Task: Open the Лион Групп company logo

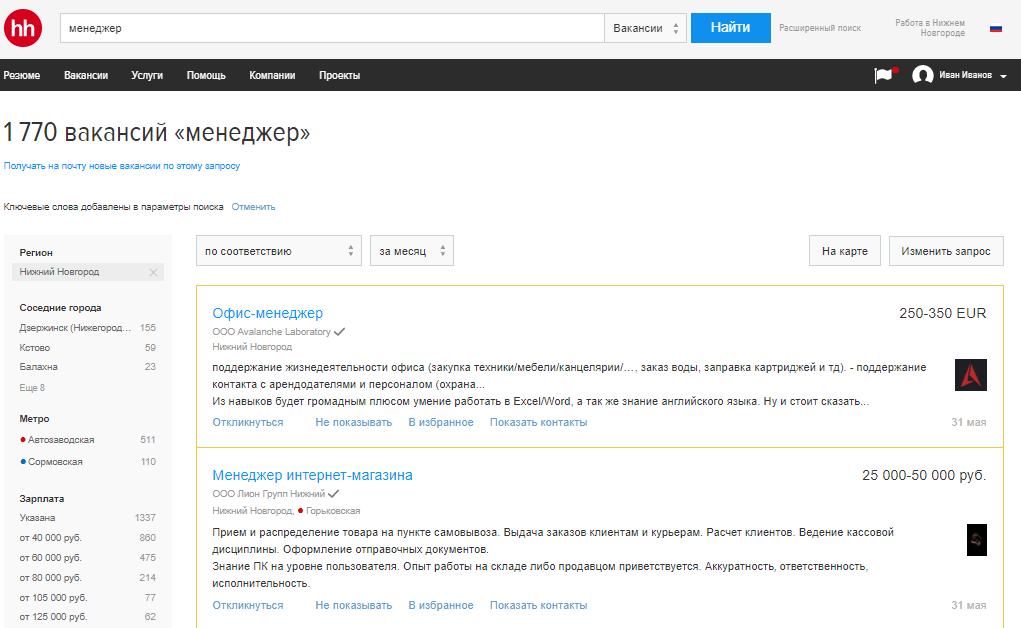Action: 975,539
